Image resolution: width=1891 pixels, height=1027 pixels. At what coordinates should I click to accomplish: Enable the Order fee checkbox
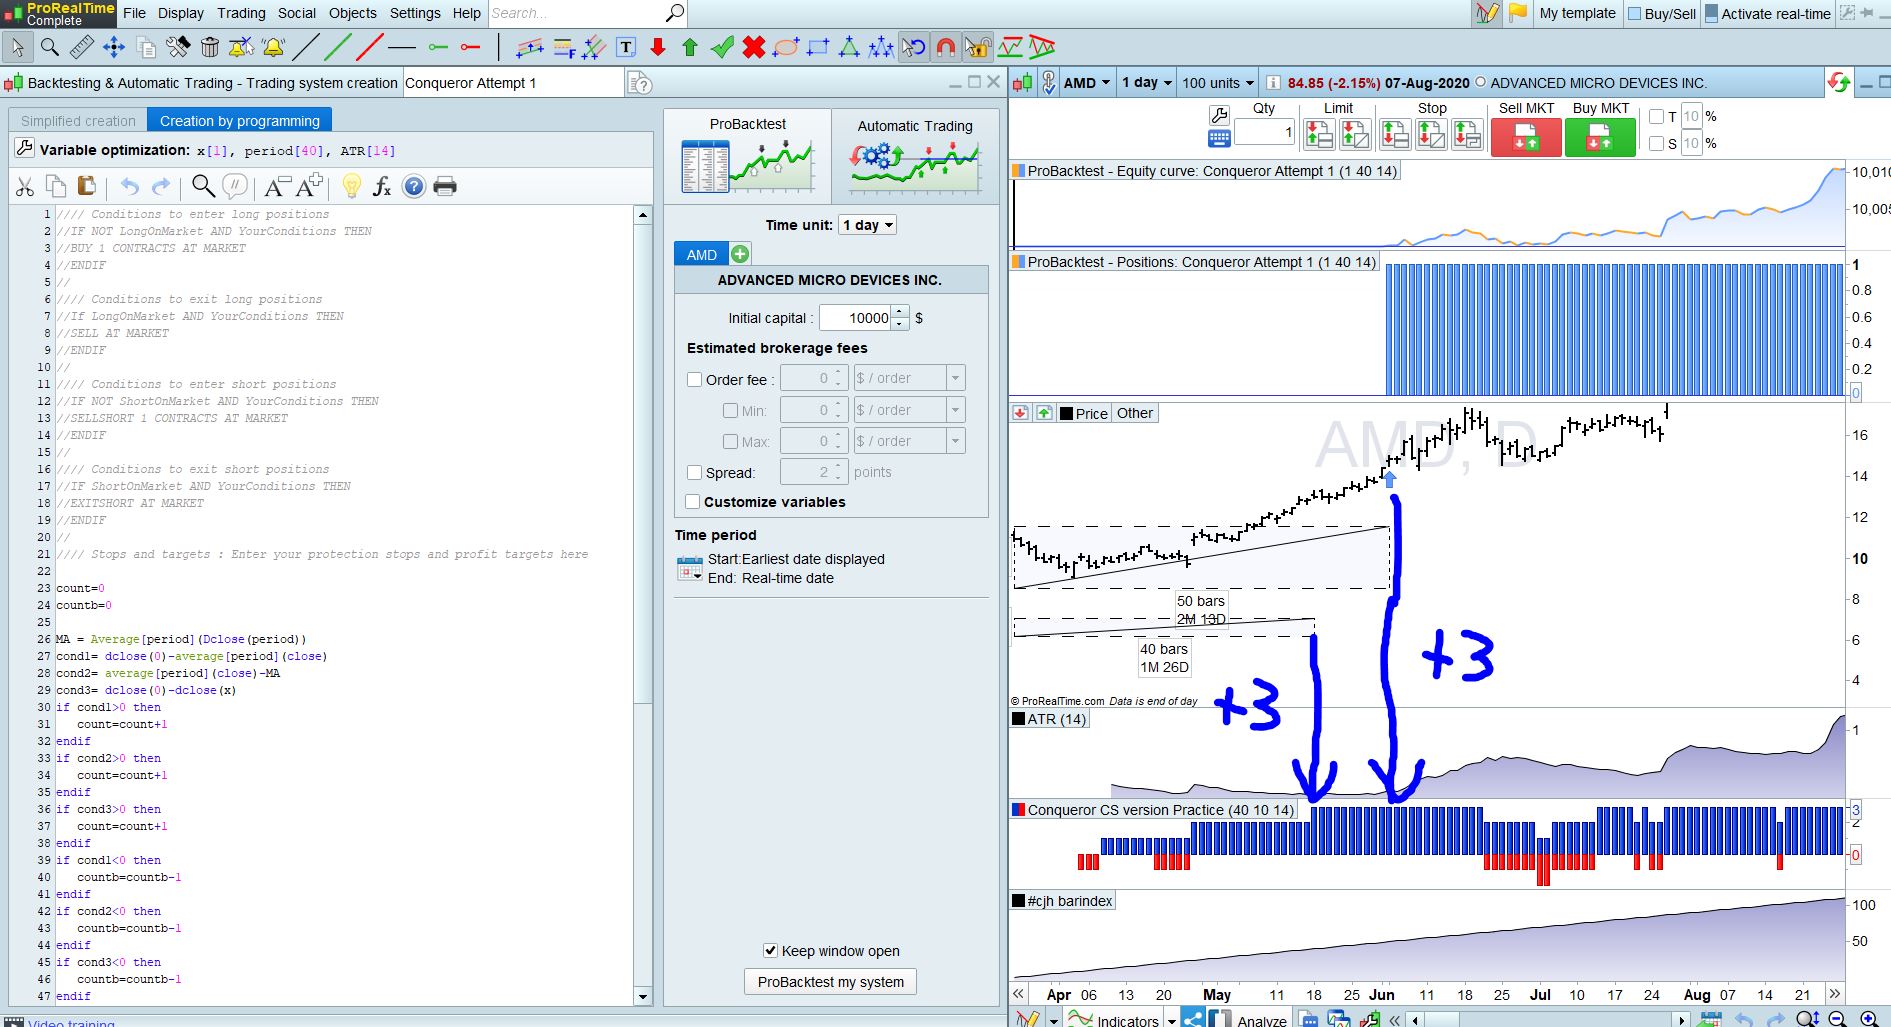coord(695,380)
